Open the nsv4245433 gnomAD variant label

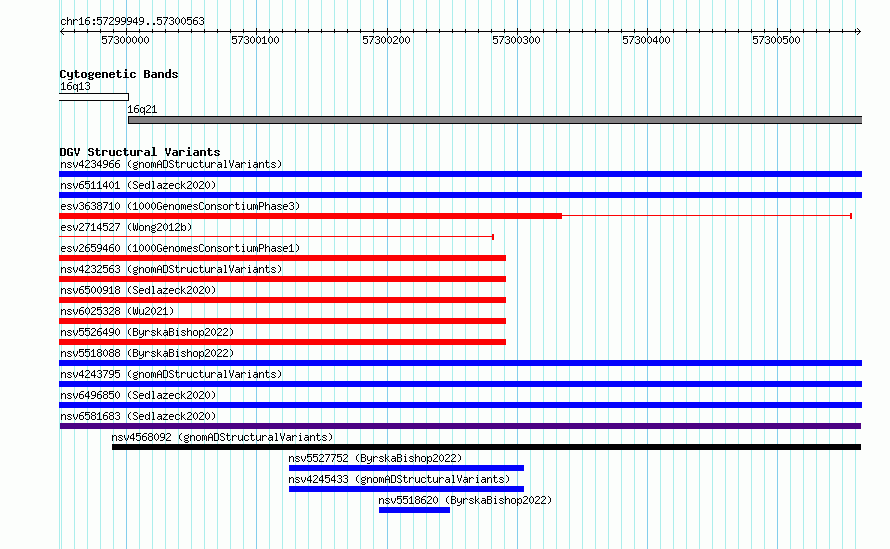pyautogui.click(x=399, y=479)
